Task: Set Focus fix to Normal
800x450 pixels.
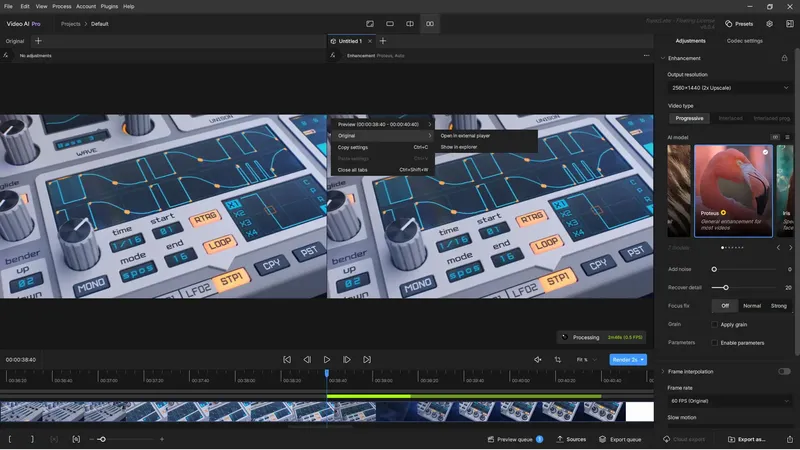Action: 752,306
